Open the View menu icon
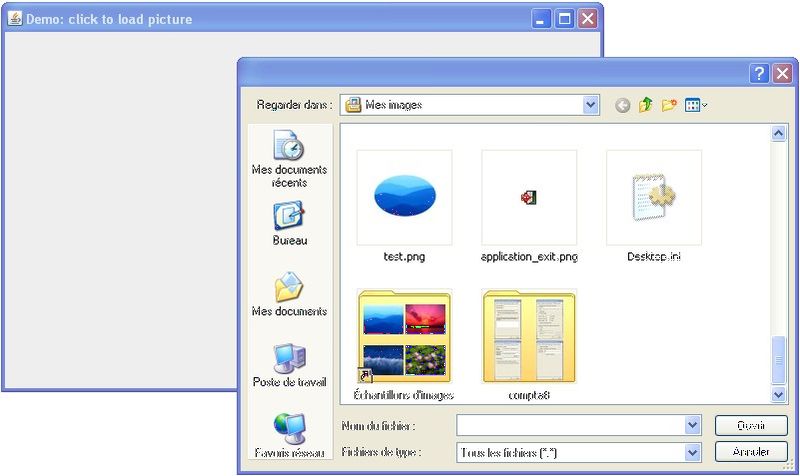The height and width of the screenshot is (476, 800). [695, 105]
